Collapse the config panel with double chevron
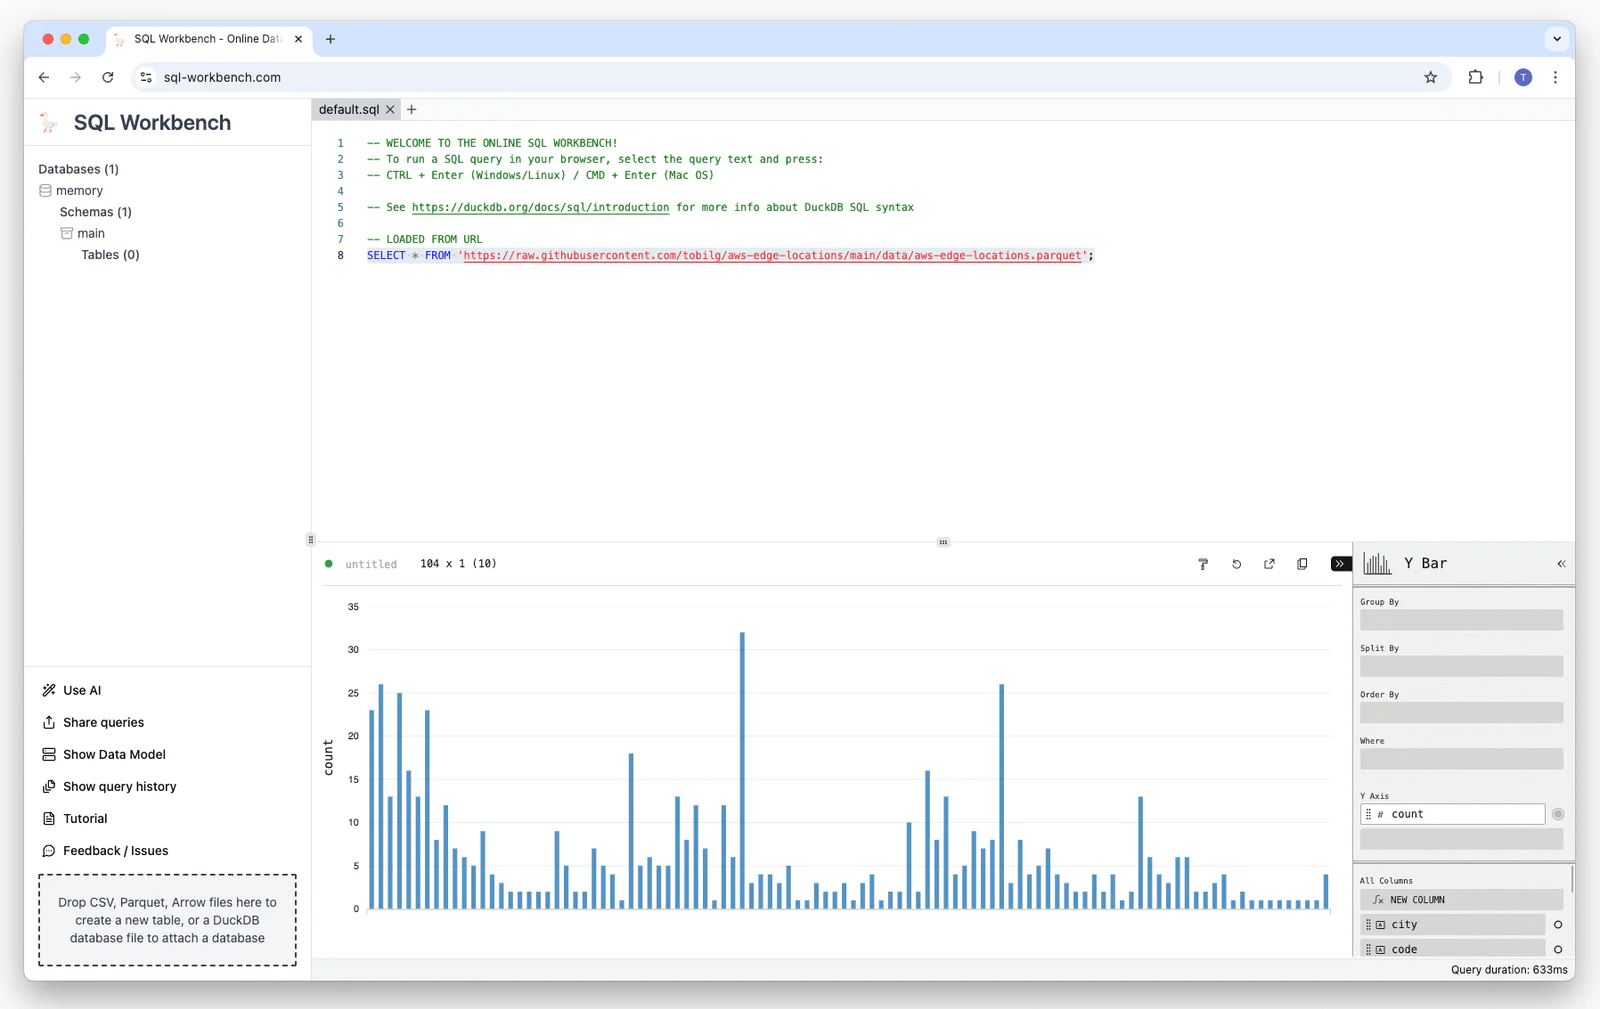 1561,564
